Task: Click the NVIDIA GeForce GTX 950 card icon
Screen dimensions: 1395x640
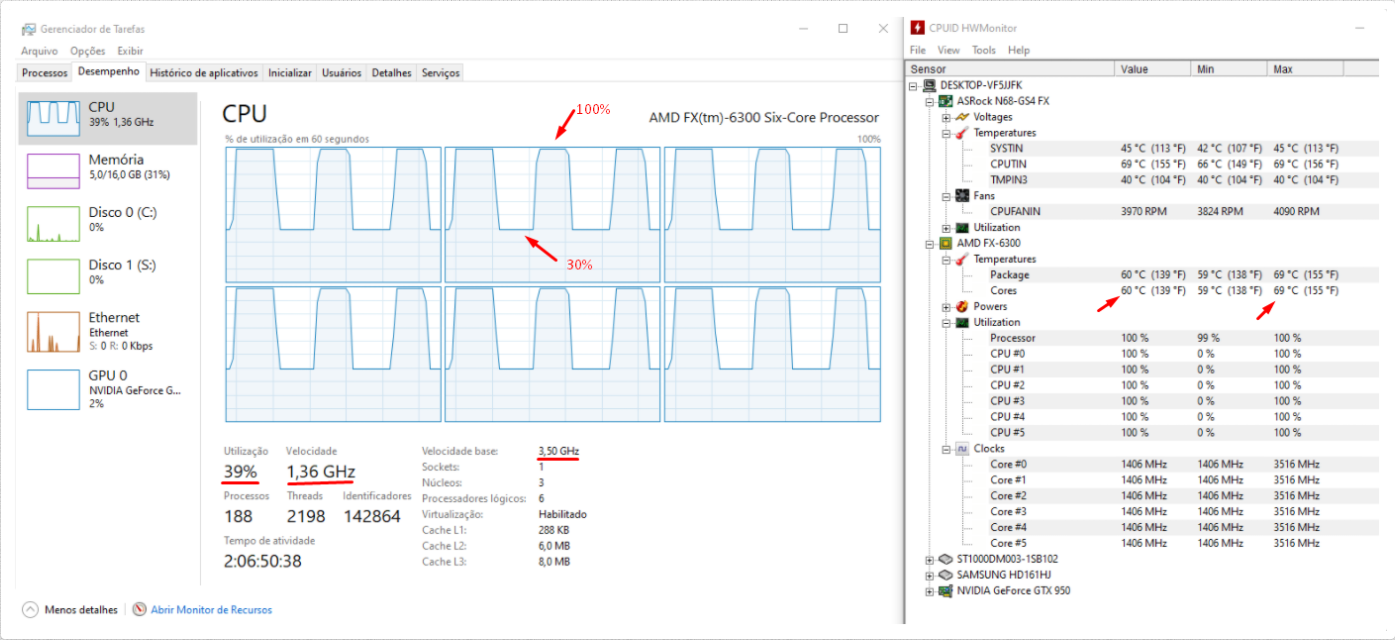Action: pyautogui.click(x=946, y=591)
